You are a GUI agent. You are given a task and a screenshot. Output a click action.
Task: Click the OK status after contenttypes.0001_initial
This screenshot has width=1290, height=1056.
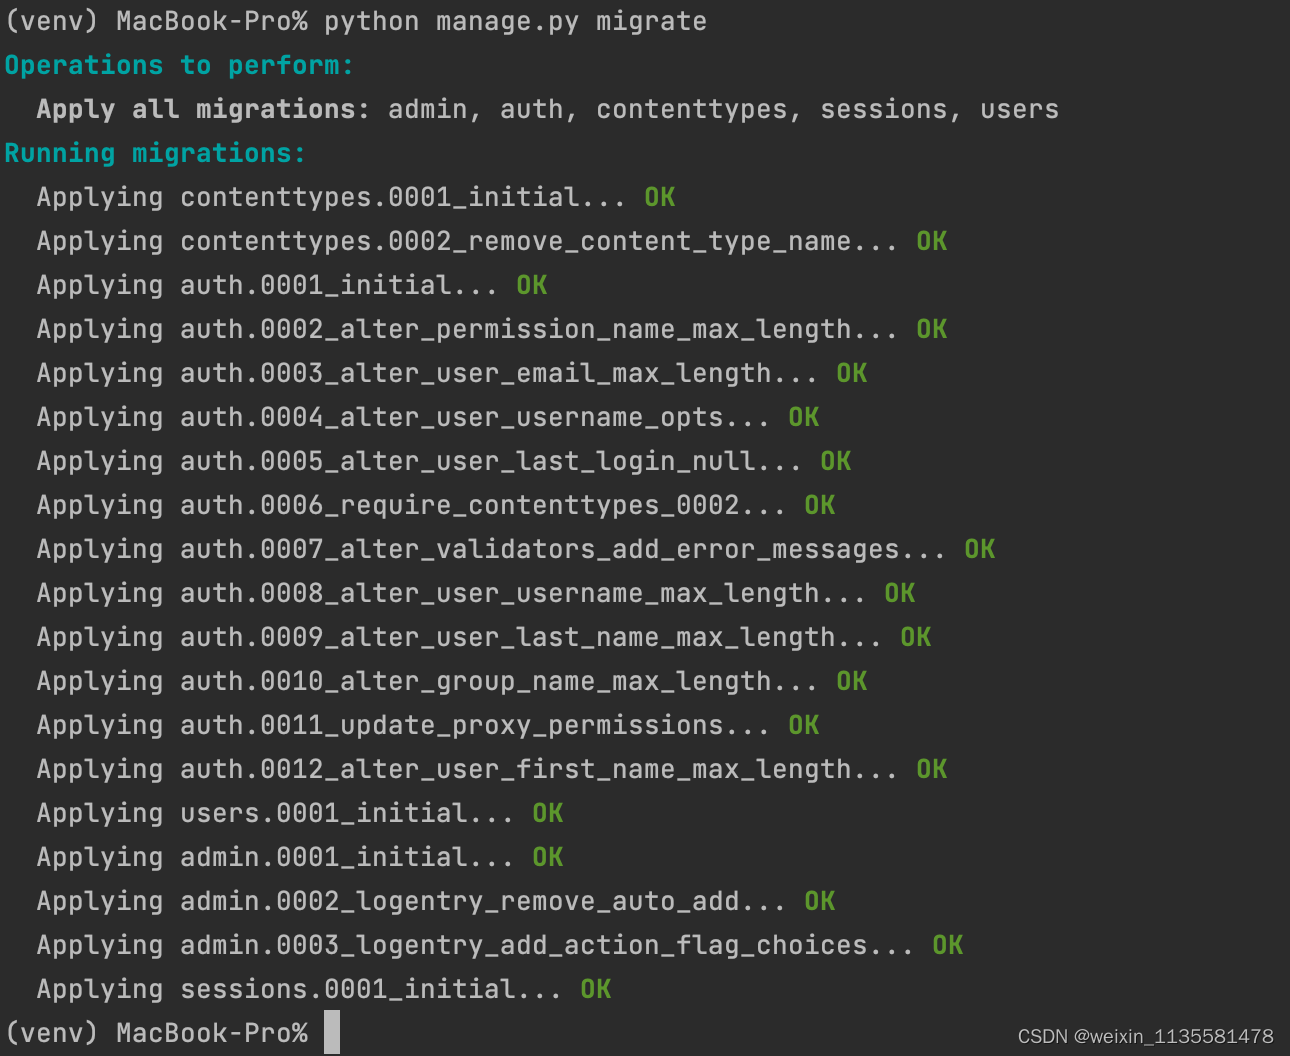point(660,197)
